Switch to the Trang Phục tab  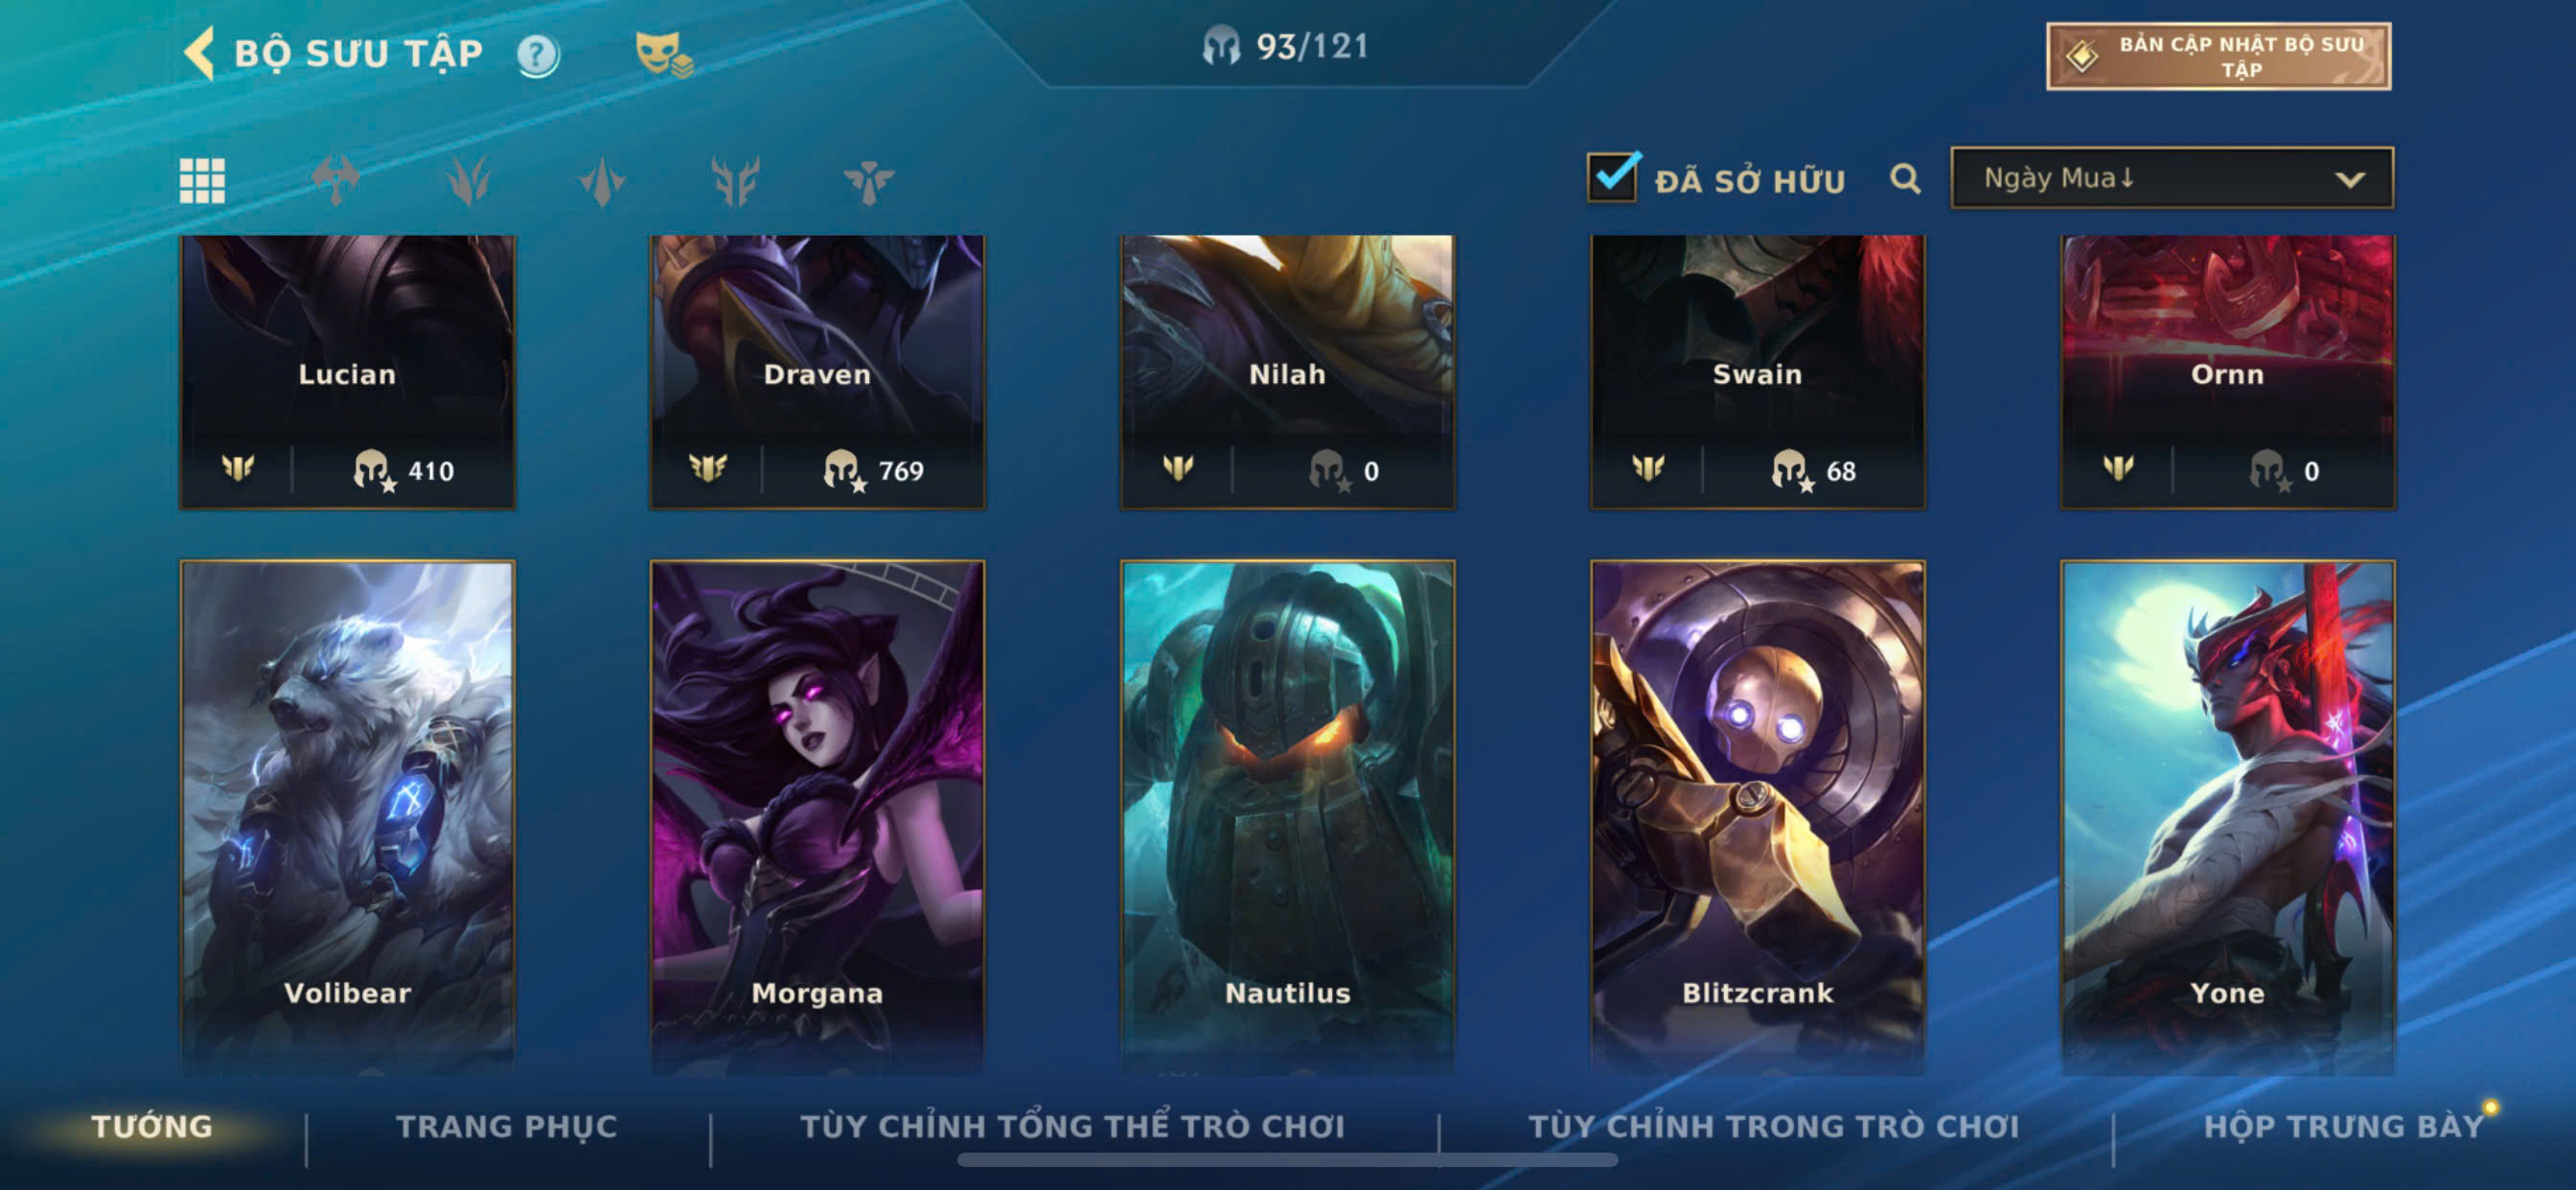click(x=507, y=1126)
